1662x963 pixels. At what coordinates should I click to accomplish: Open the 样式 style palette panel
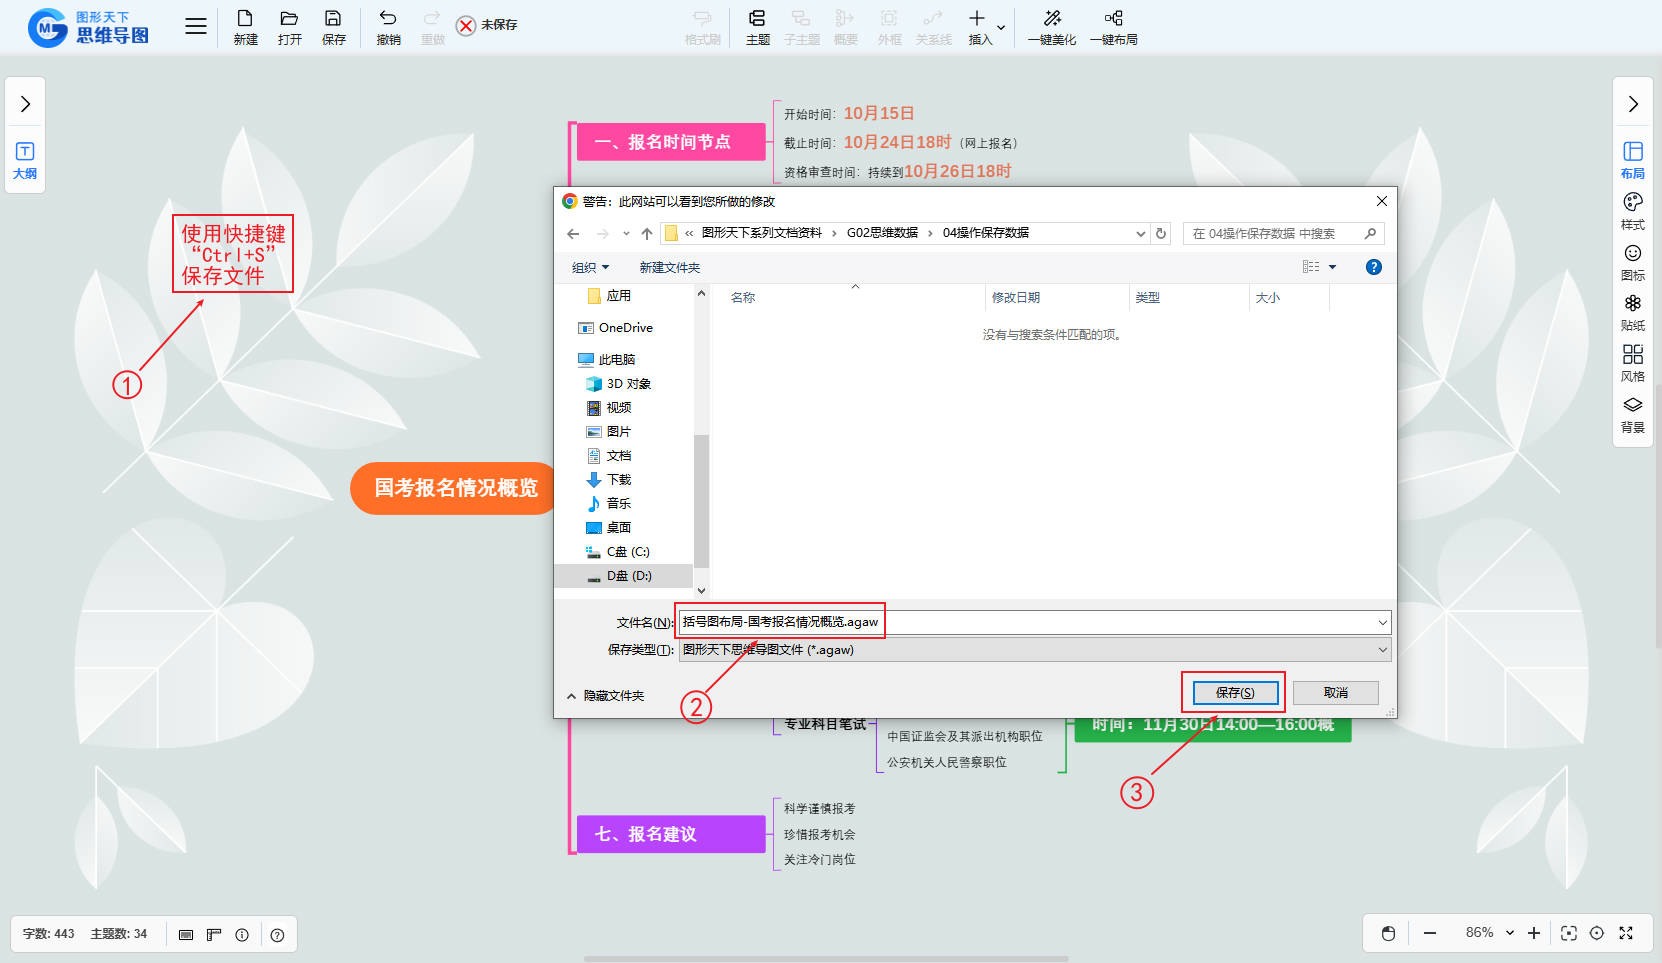click(x=1632, y=211)
